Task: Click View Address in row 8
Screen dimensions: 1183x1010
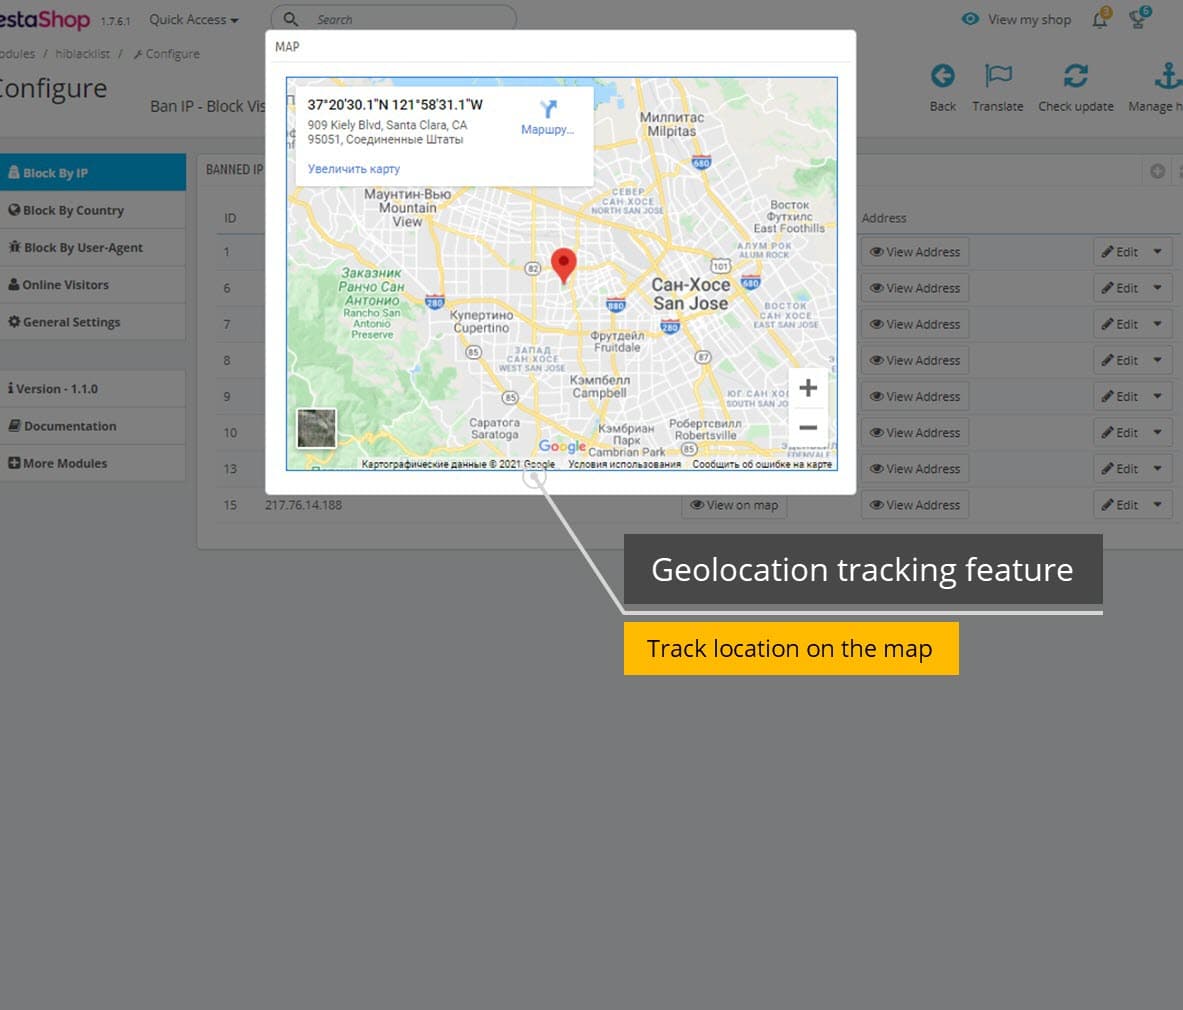Action: (914, 361)
